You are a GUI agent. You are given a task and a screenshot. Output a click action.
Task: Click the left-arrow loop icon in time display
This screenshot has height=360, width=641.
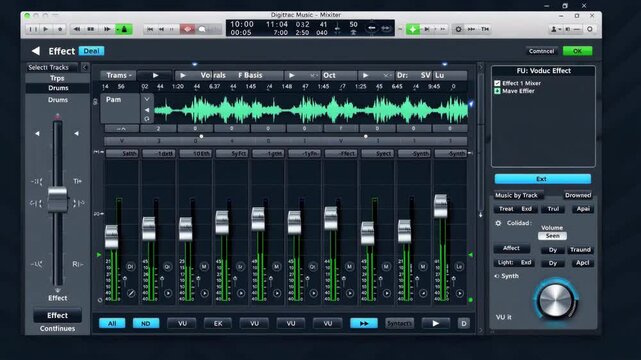point(371,28)
